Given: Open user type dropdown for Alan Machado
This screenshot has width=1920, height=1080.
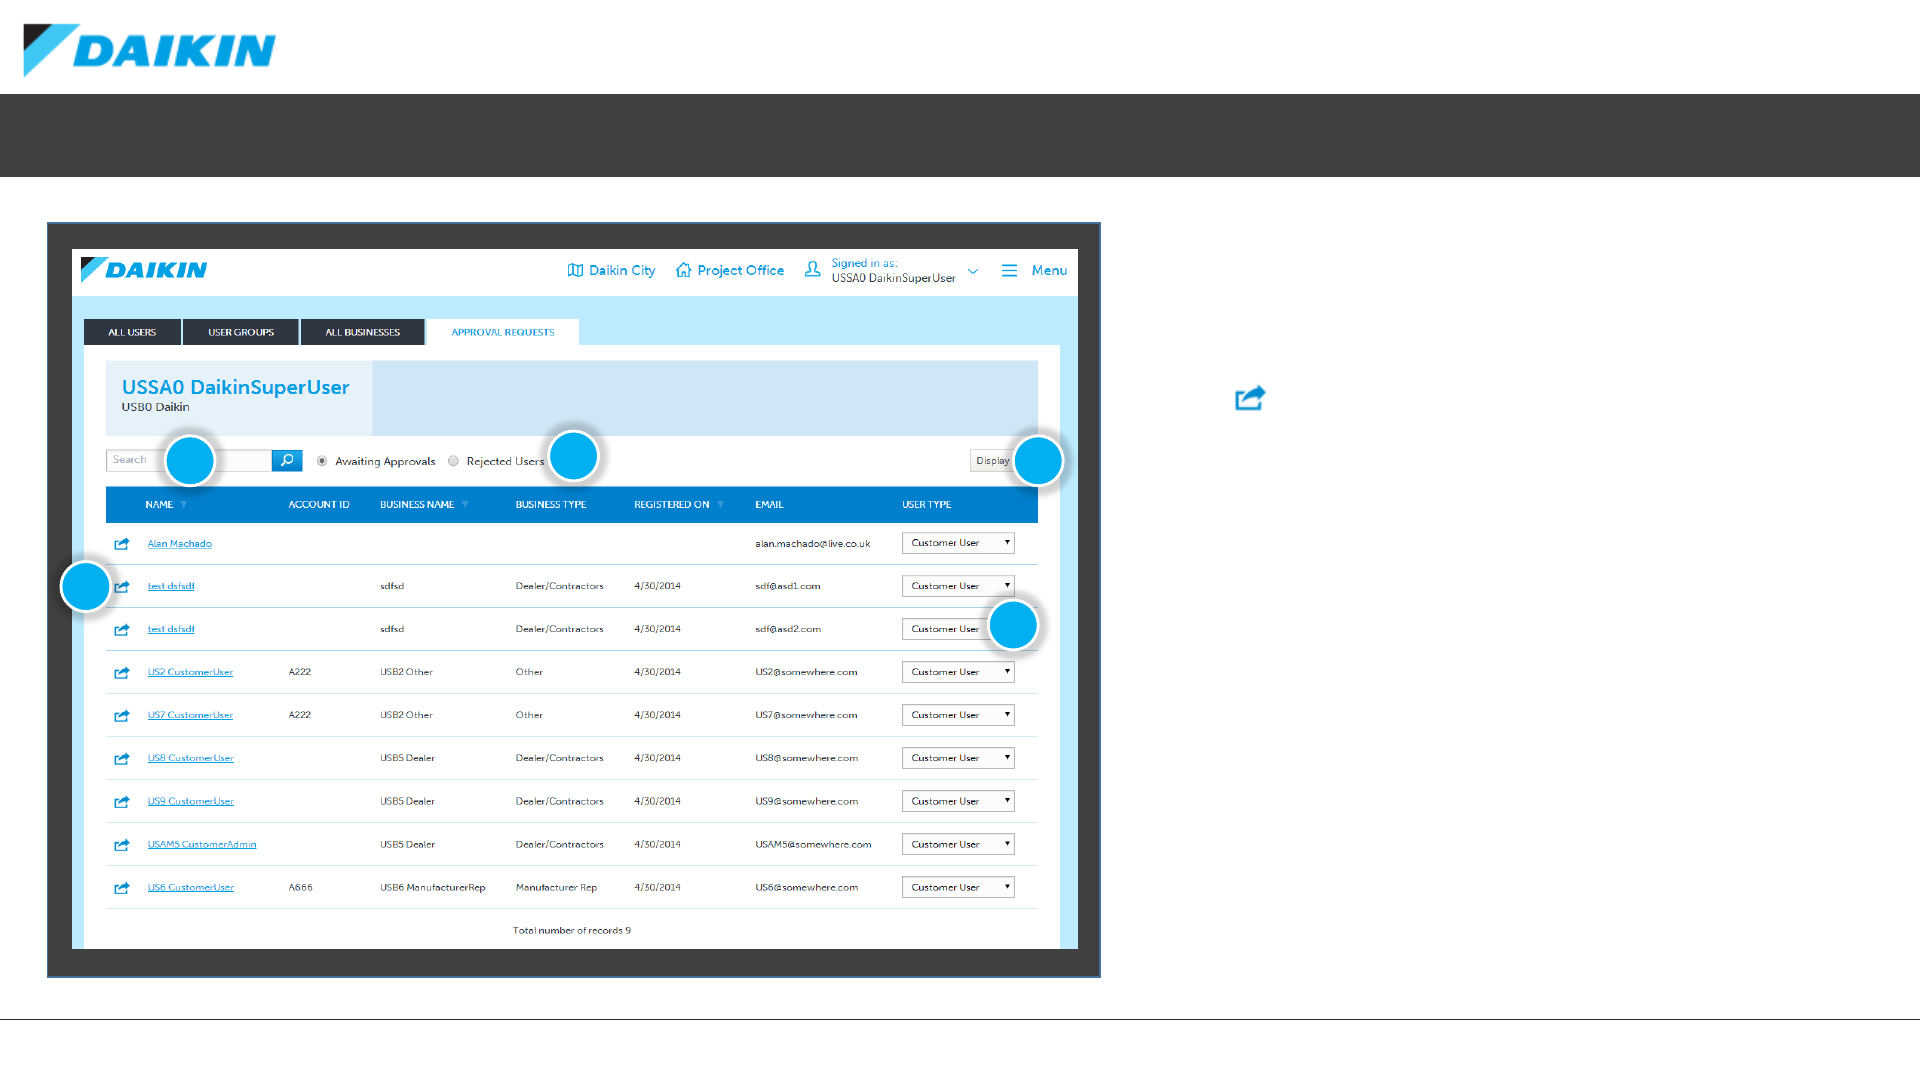Looking at the screenshot, I should [x=958, y=543].
